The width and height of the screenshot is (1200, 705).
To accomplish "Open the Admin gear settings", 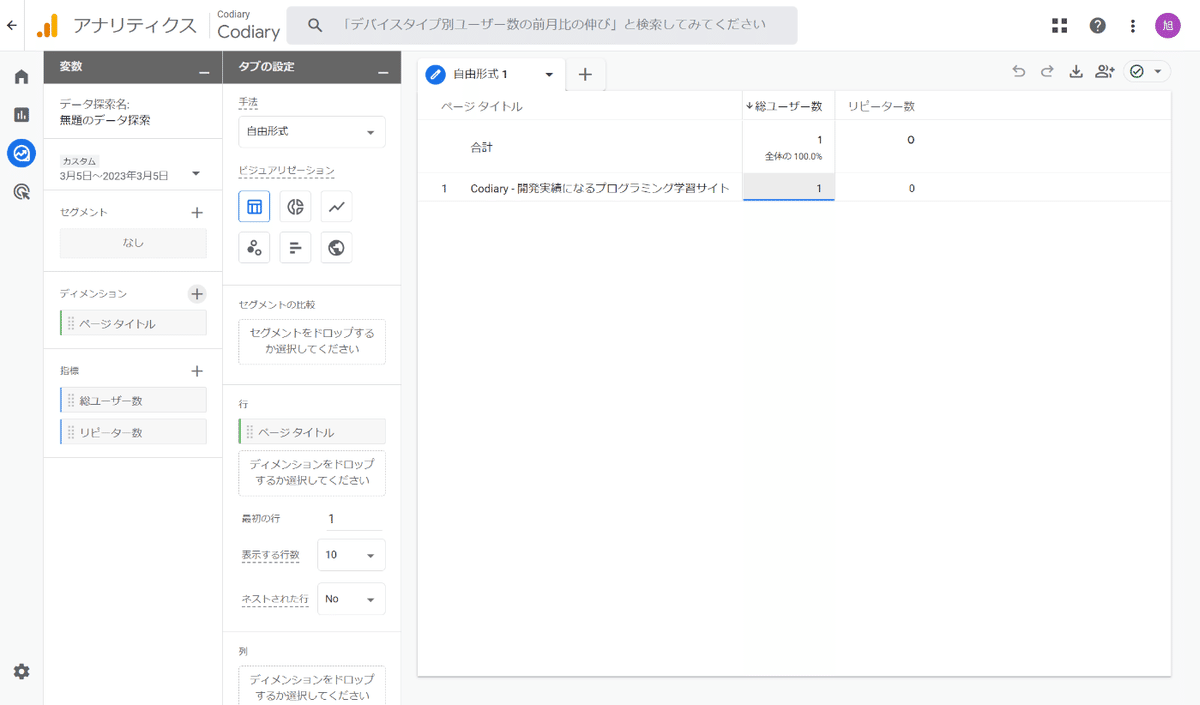I will (x=21, y=672).
